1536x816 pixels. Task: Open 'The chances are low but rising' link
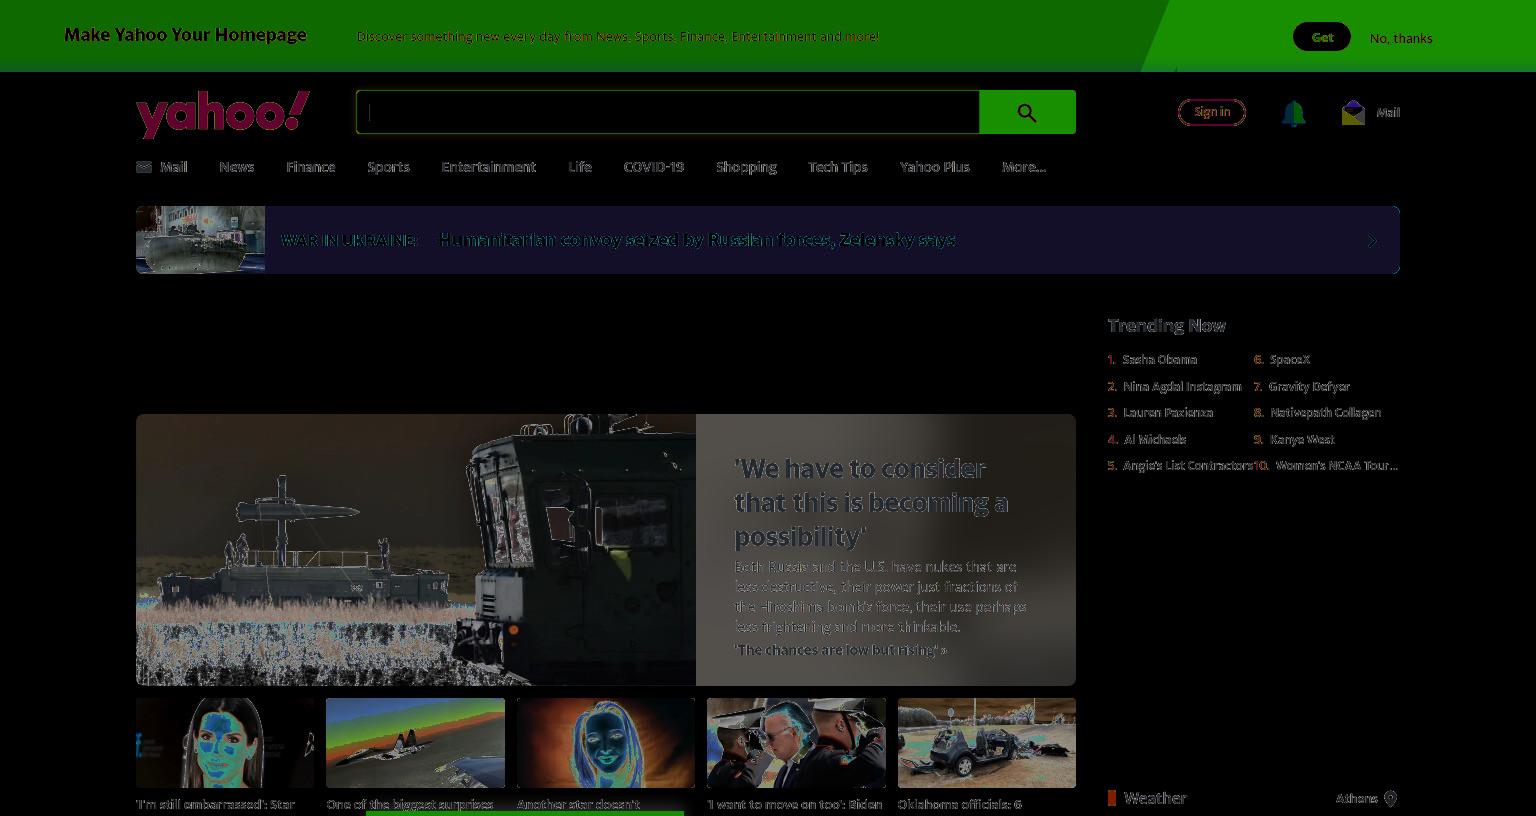pos(841,650)
